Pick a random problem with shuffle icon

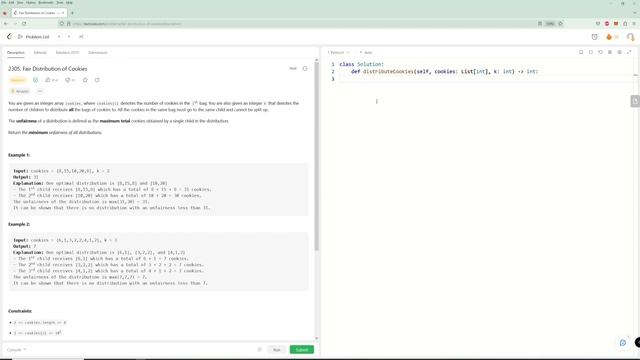pyautogui.click(x=81, y=37)
